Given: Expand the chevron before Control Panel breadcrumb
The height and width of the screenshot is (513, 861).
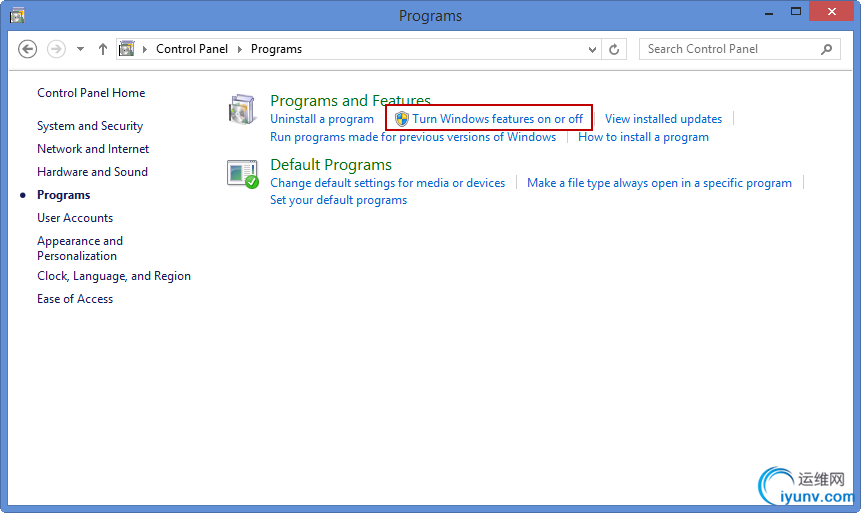Looking at the screenshot, I should tap(145, 49).
